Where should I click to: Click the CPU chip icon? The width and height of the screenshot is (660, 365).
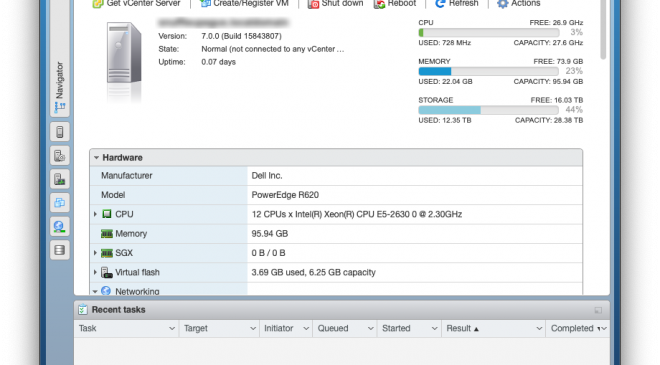coord(107,214)
